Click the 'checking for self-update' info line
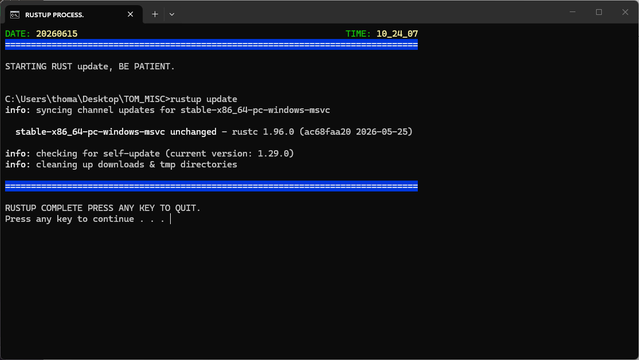This screenshot has width=639, height=360. tap(149, 154)
